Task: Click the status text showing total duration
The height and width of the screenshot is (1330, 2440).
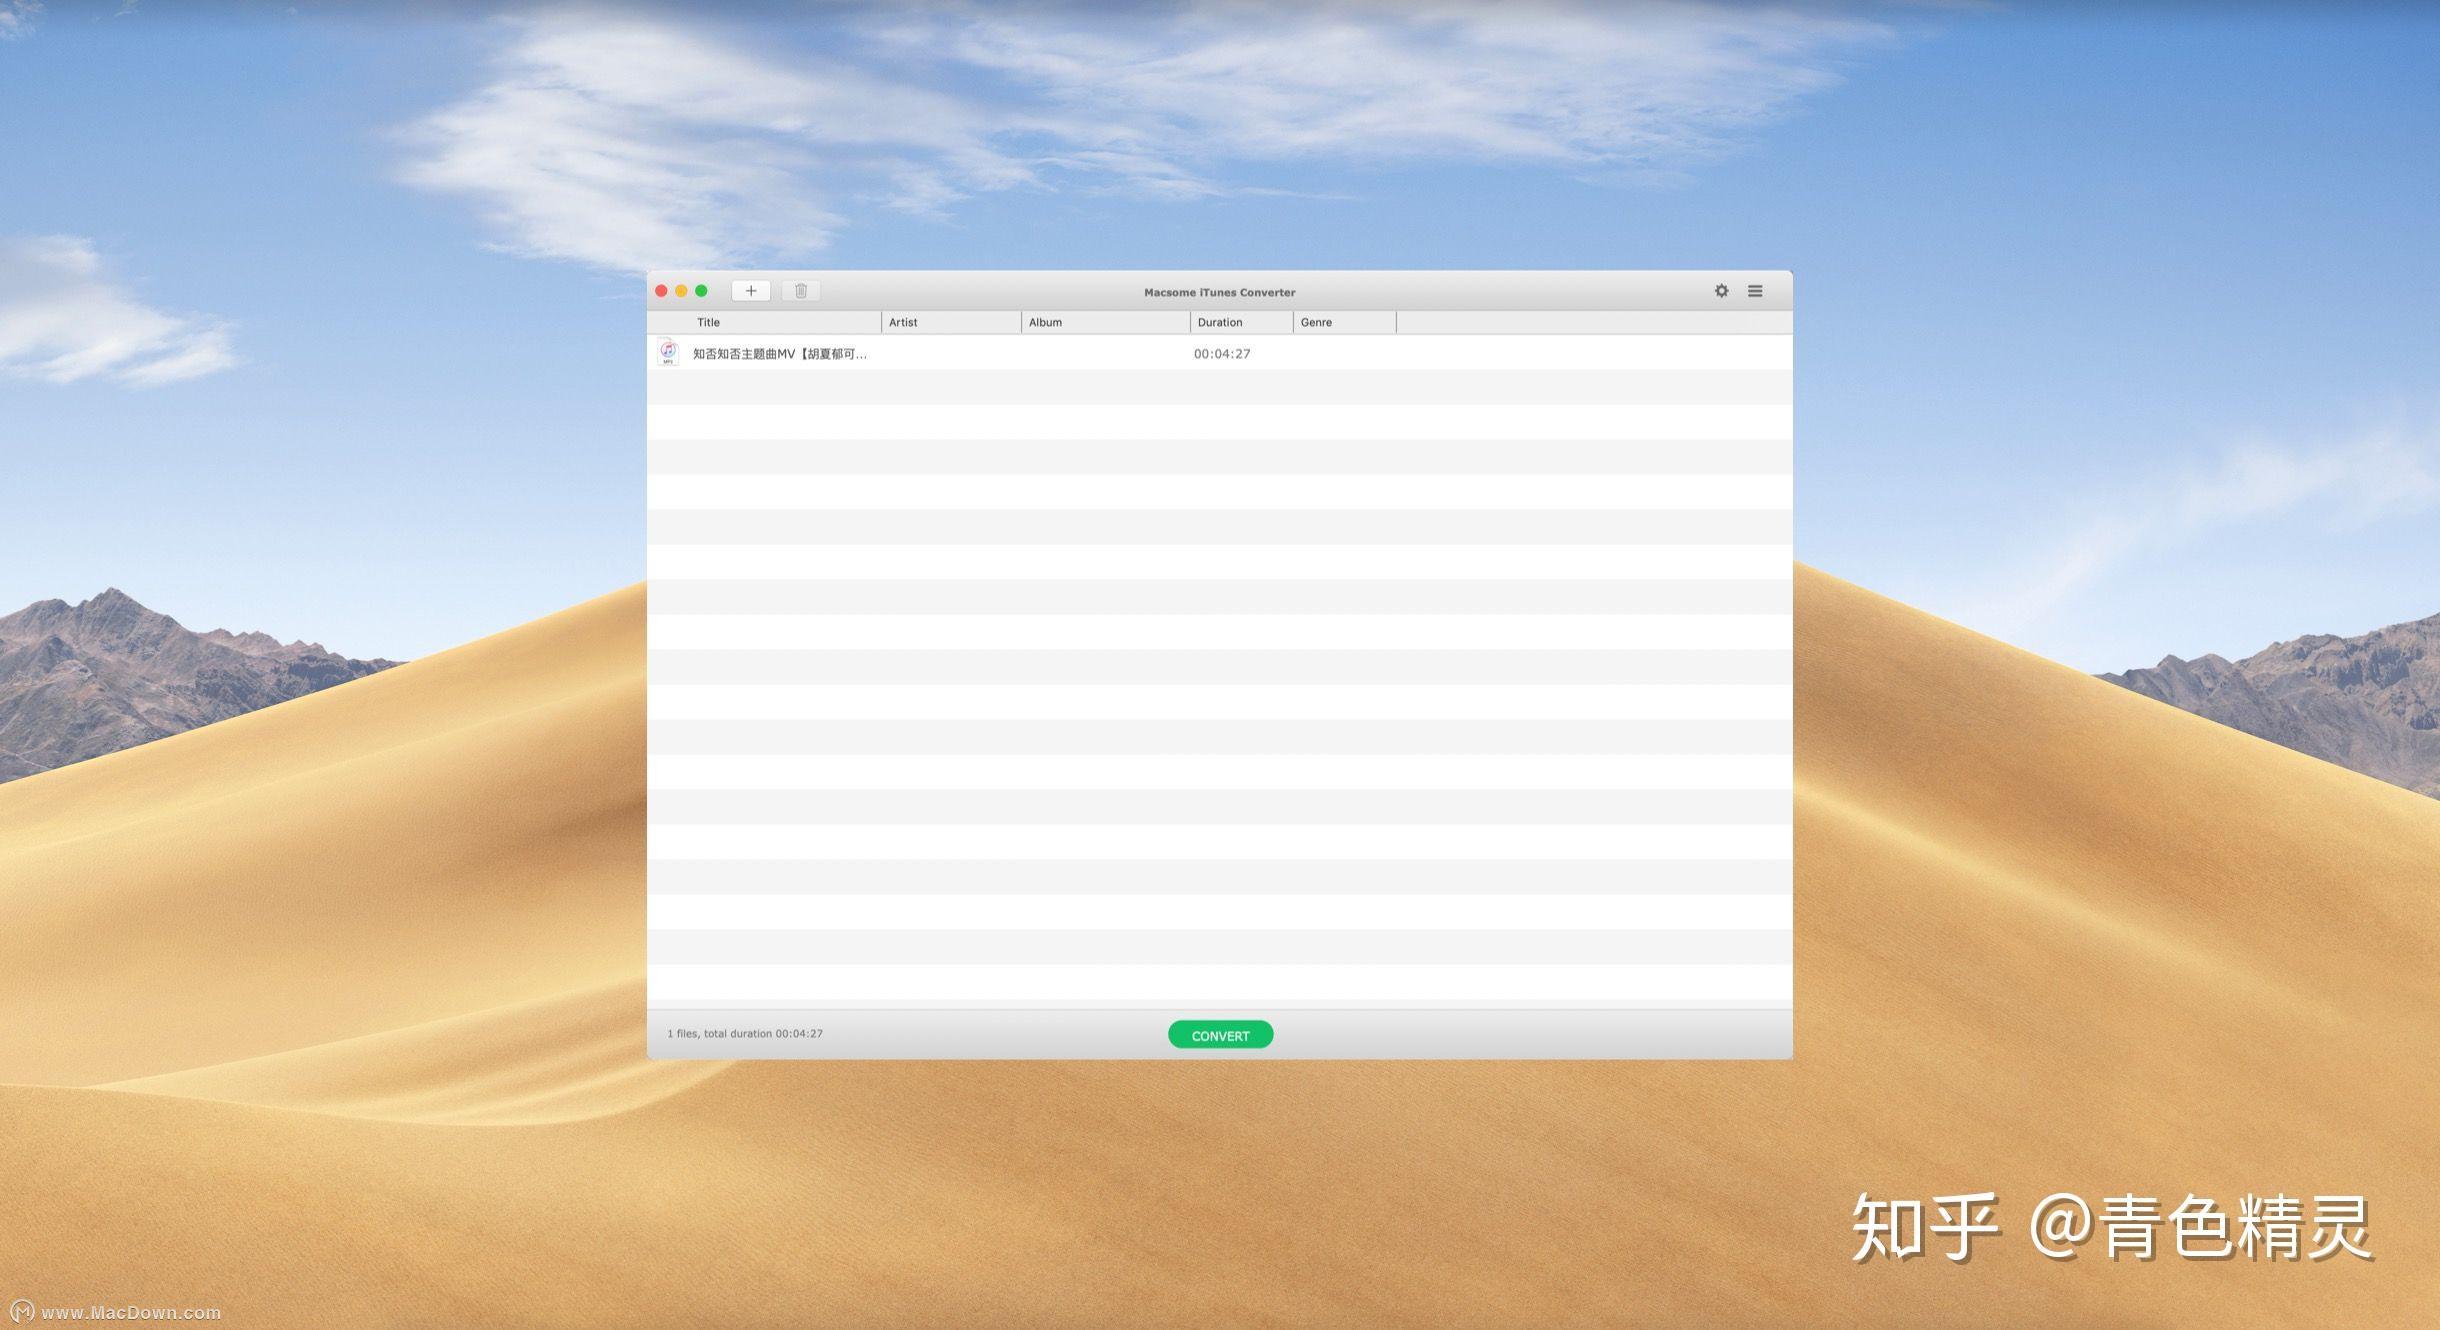Action: tap(744, 1033)
